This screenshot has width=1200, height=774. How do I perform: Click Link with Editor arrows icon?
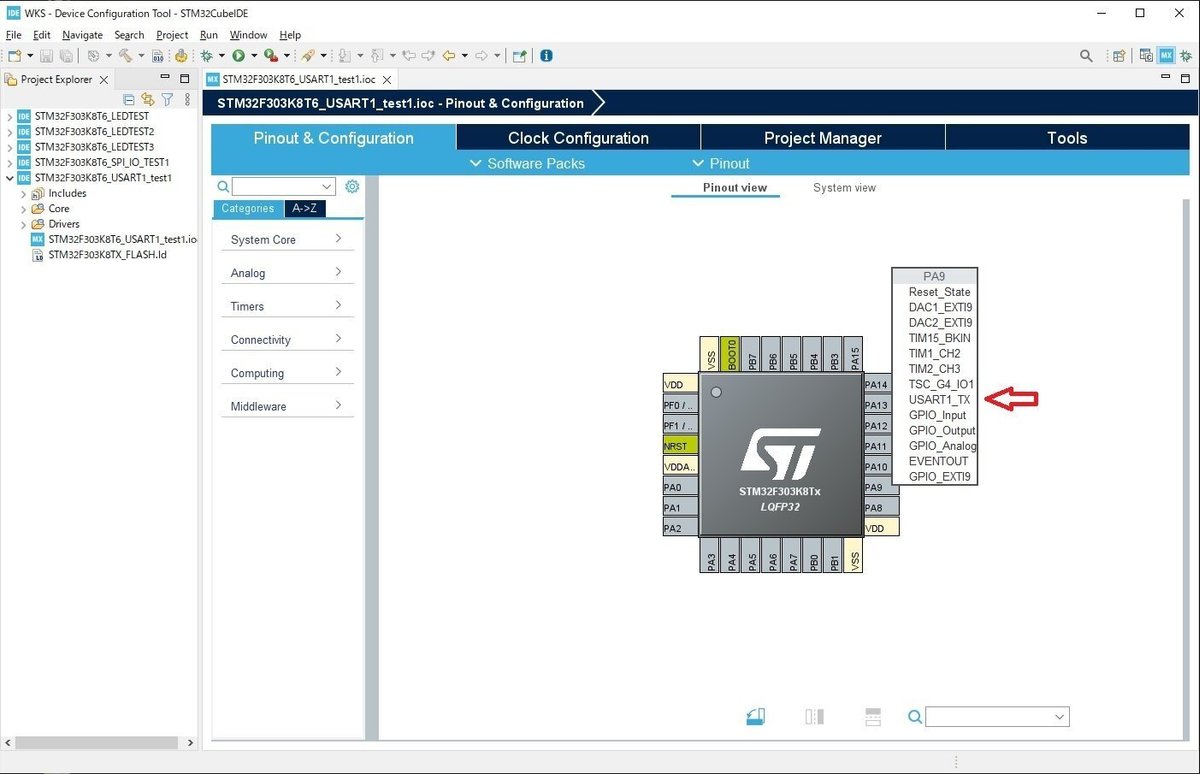pyautogui.click(x=148, y=99)
